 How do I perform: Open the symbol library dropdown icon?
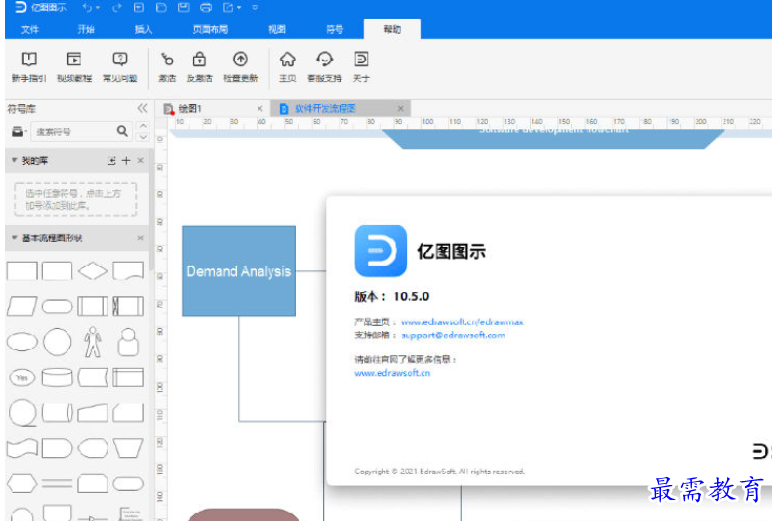pyautogui.click(x=18, y=131)
